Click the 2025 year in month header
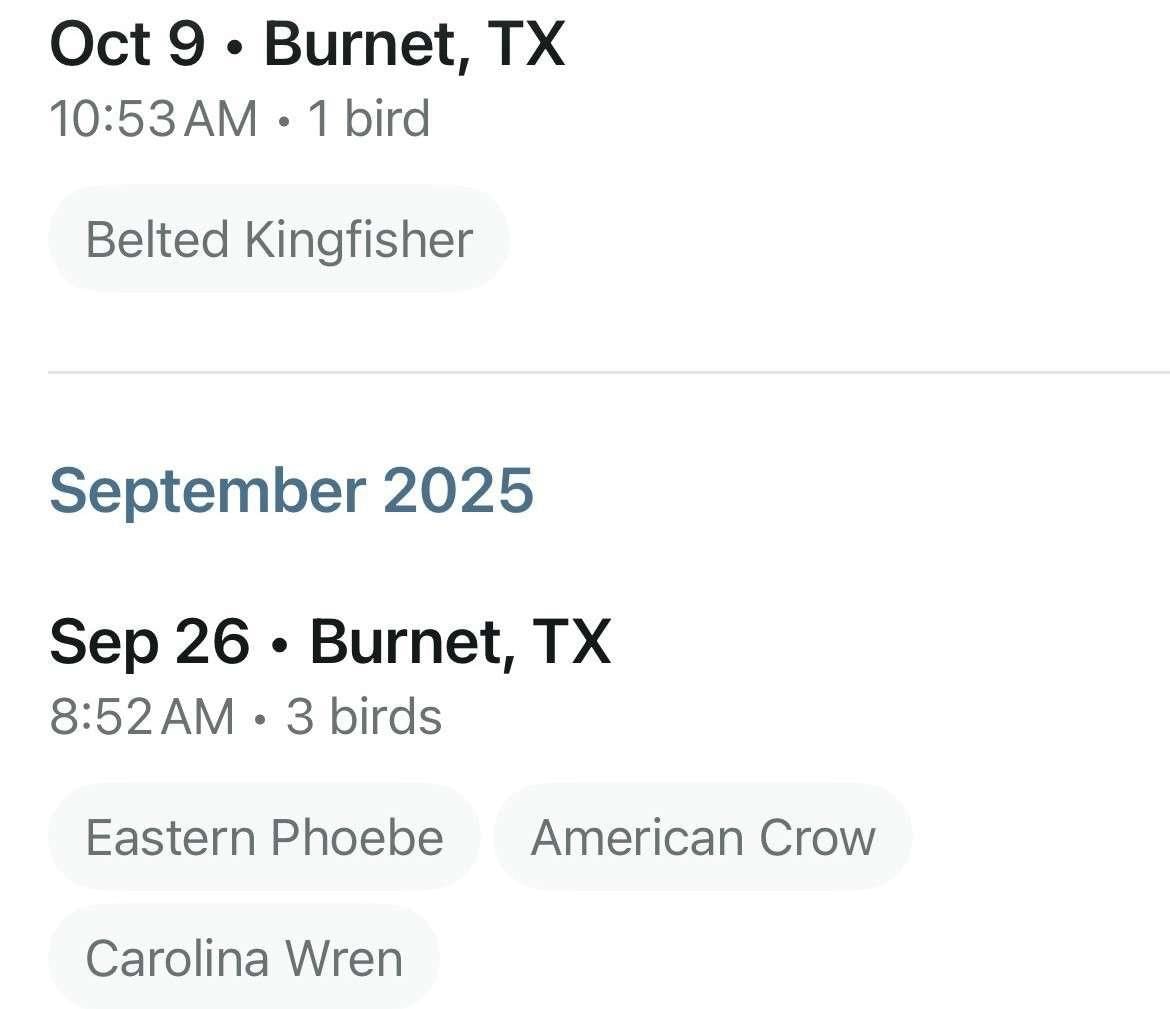This screenshot has height=1009, width=1170. coord(458,490)
